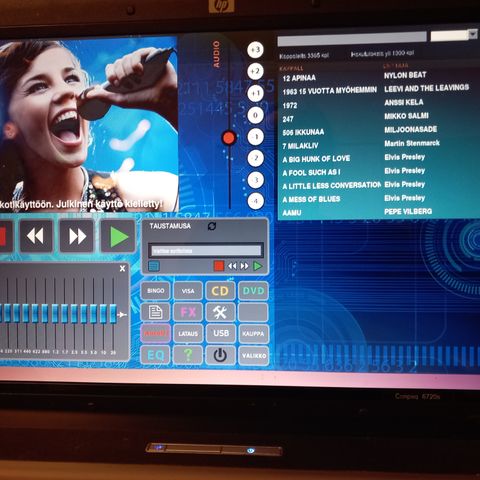Click the 880 Hz equalizer band slider
The height and width of the screenshot is (480, 480).
[45, 313]
